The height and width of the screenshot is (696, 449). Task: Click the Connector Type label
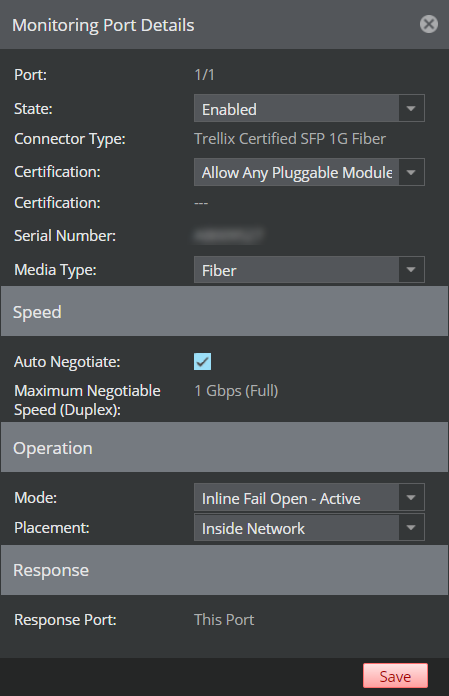pos(70,139)
